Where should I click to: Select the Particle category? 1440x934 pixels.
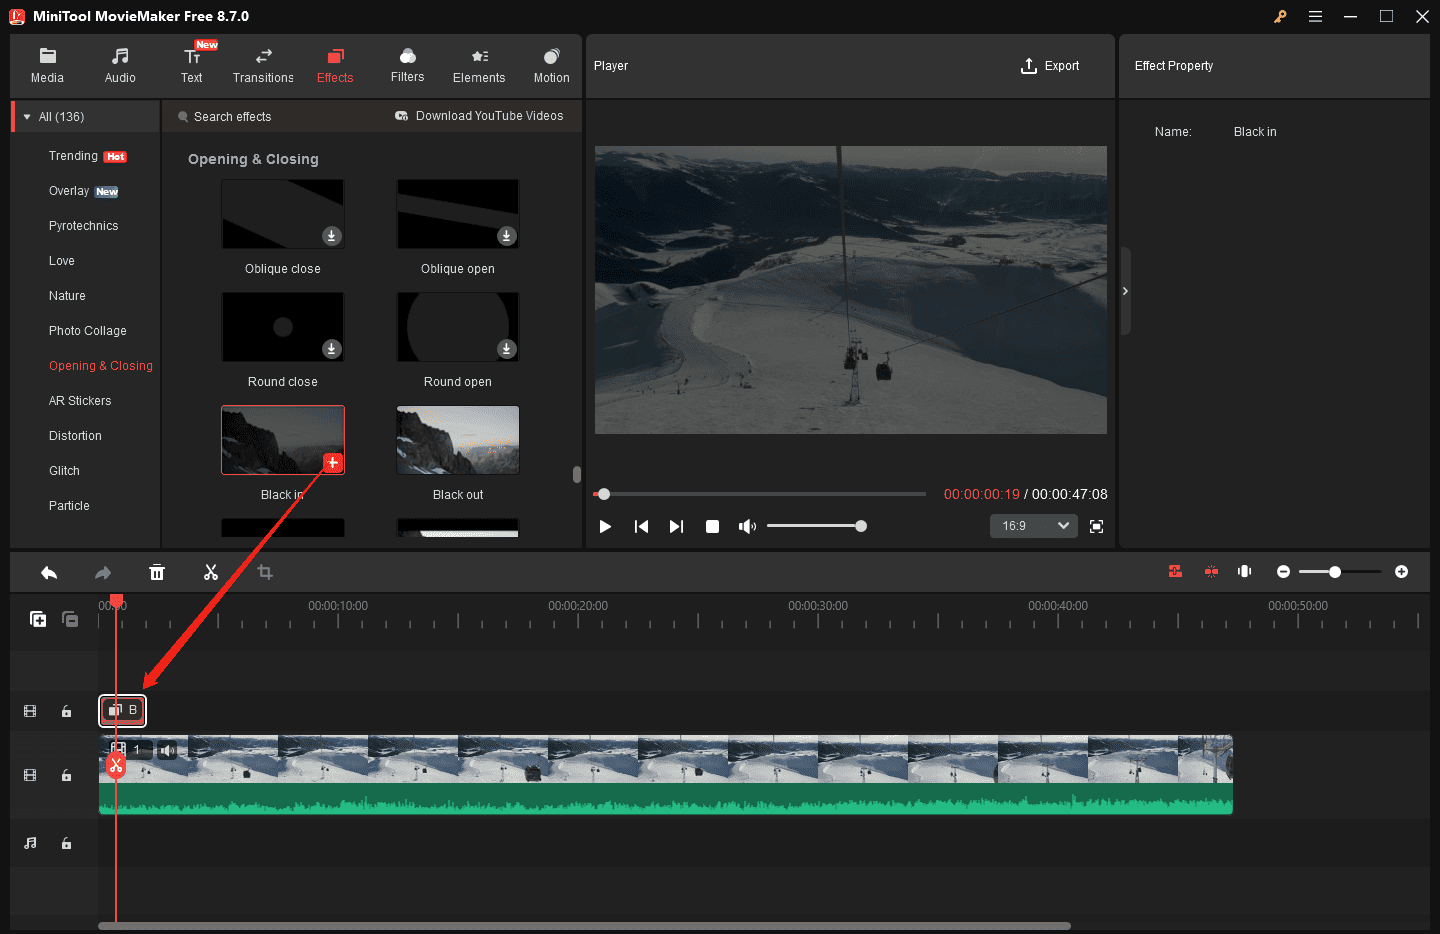tap(69, 506)
